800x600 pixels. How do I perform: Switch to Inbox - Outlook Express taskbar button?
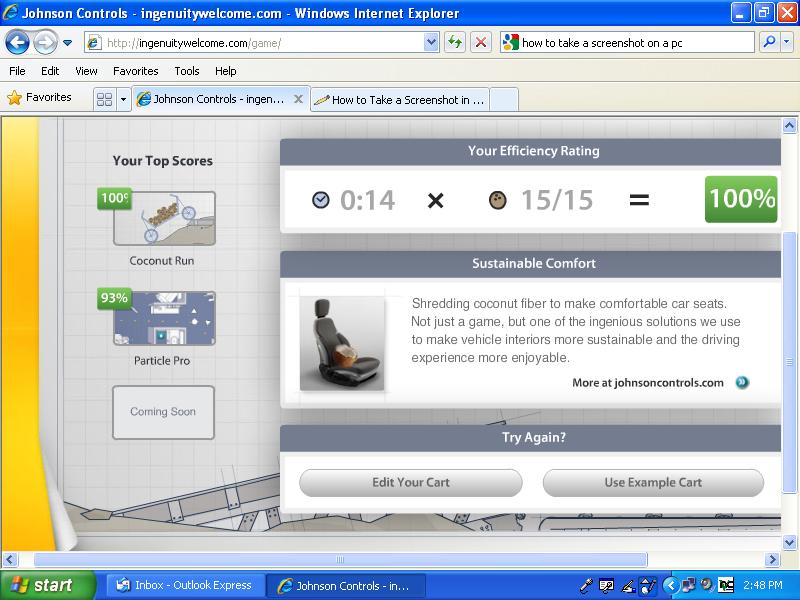click(185, 585)
